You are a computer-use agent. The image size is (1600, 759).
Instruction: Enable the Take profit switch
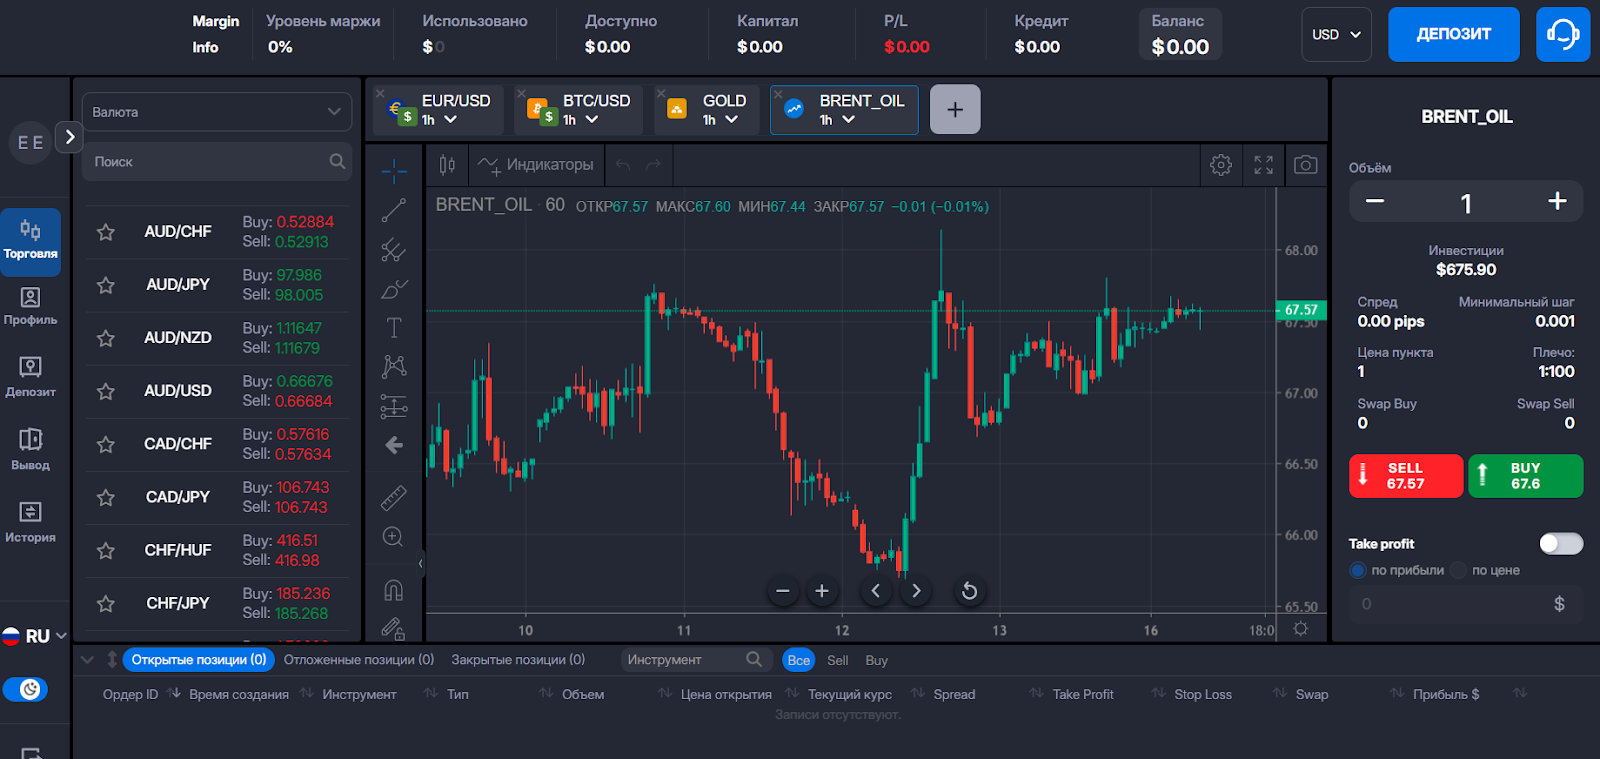tap(1560, 543)
